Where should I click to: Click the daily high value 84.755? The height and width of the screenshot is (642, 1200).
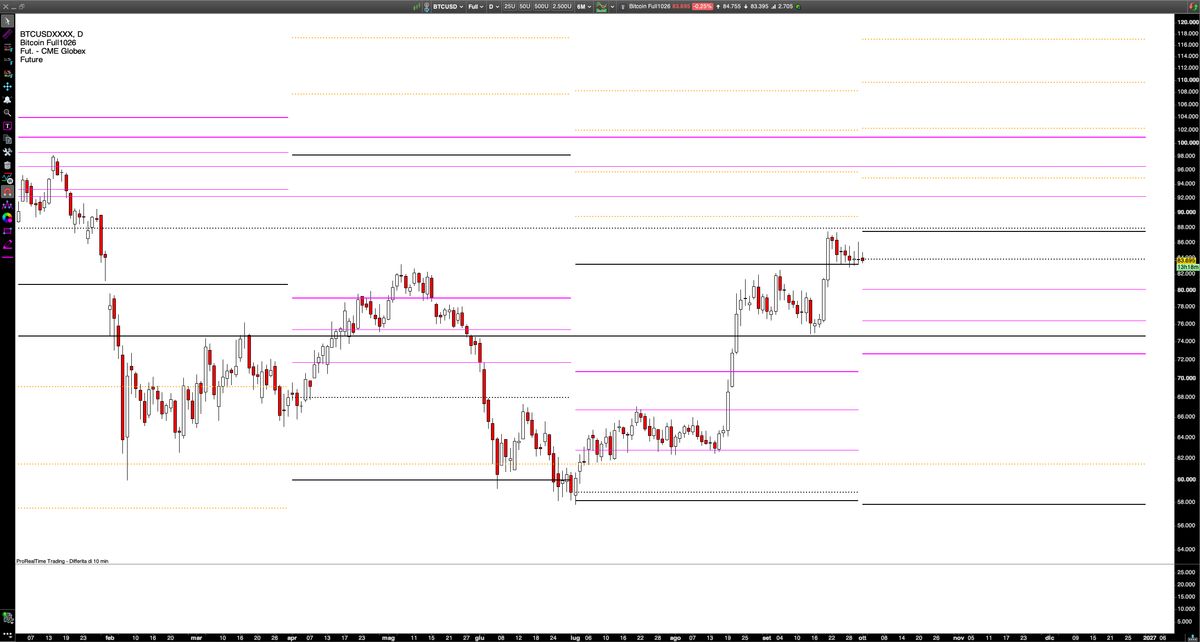pyautogui.click(x=730, y=6)
